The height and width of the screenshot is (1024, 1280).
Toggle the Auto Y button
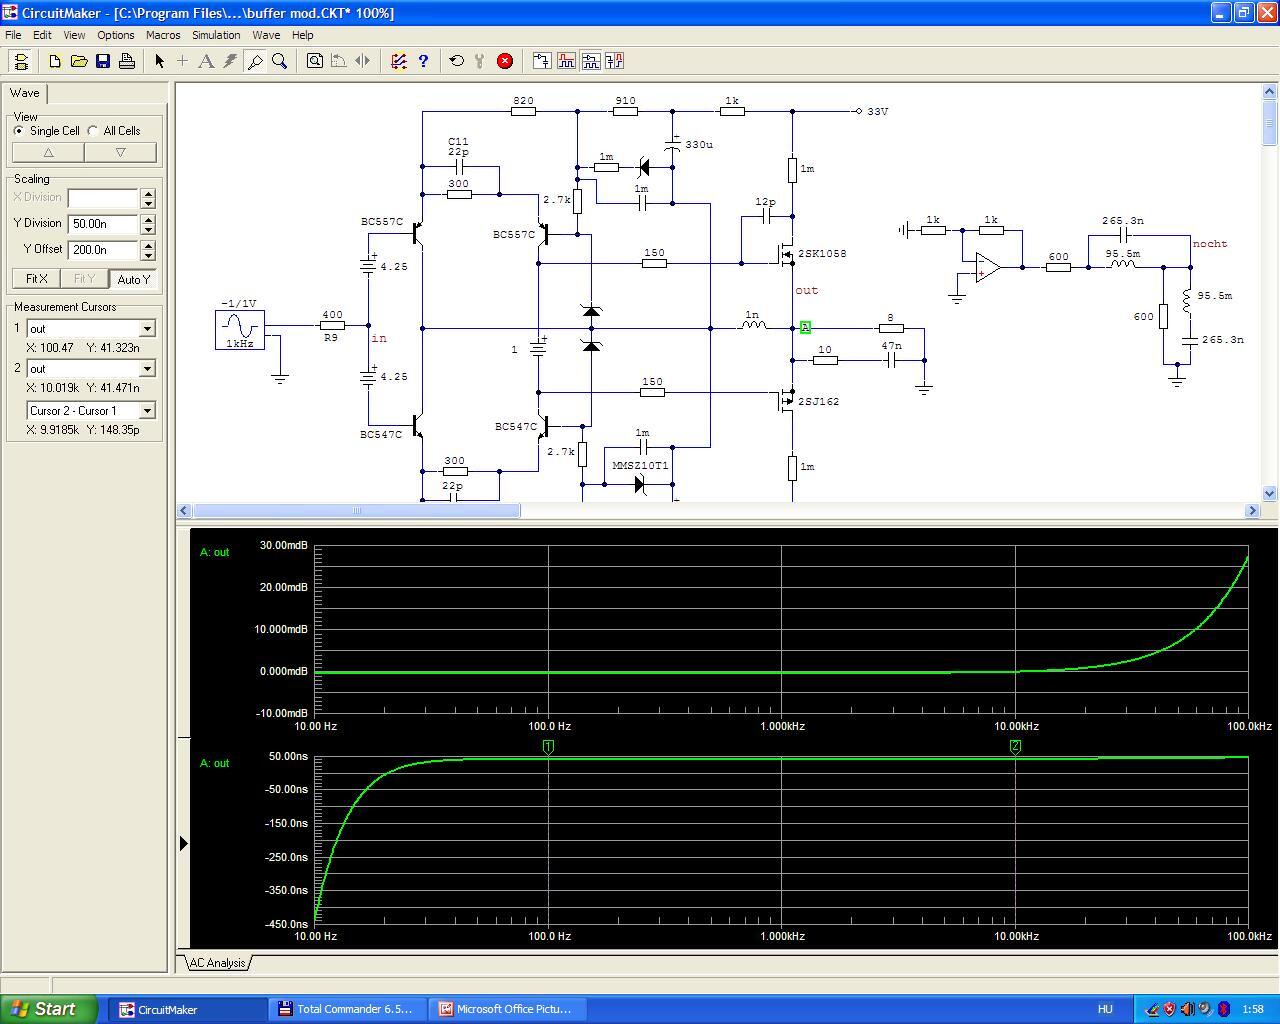coord(133,279)
